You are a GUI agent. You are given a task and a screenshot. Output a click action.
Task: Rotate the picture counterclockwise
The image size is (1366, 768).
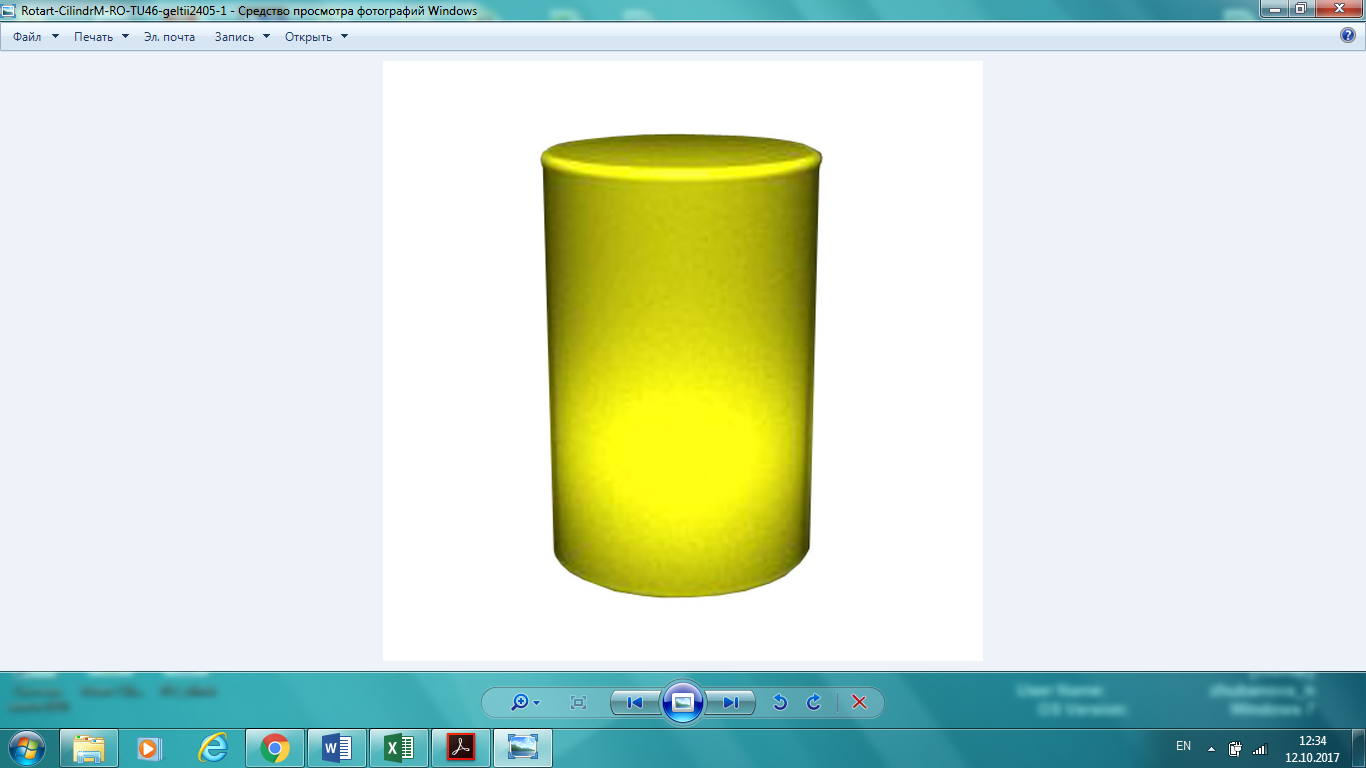point(780,703)
